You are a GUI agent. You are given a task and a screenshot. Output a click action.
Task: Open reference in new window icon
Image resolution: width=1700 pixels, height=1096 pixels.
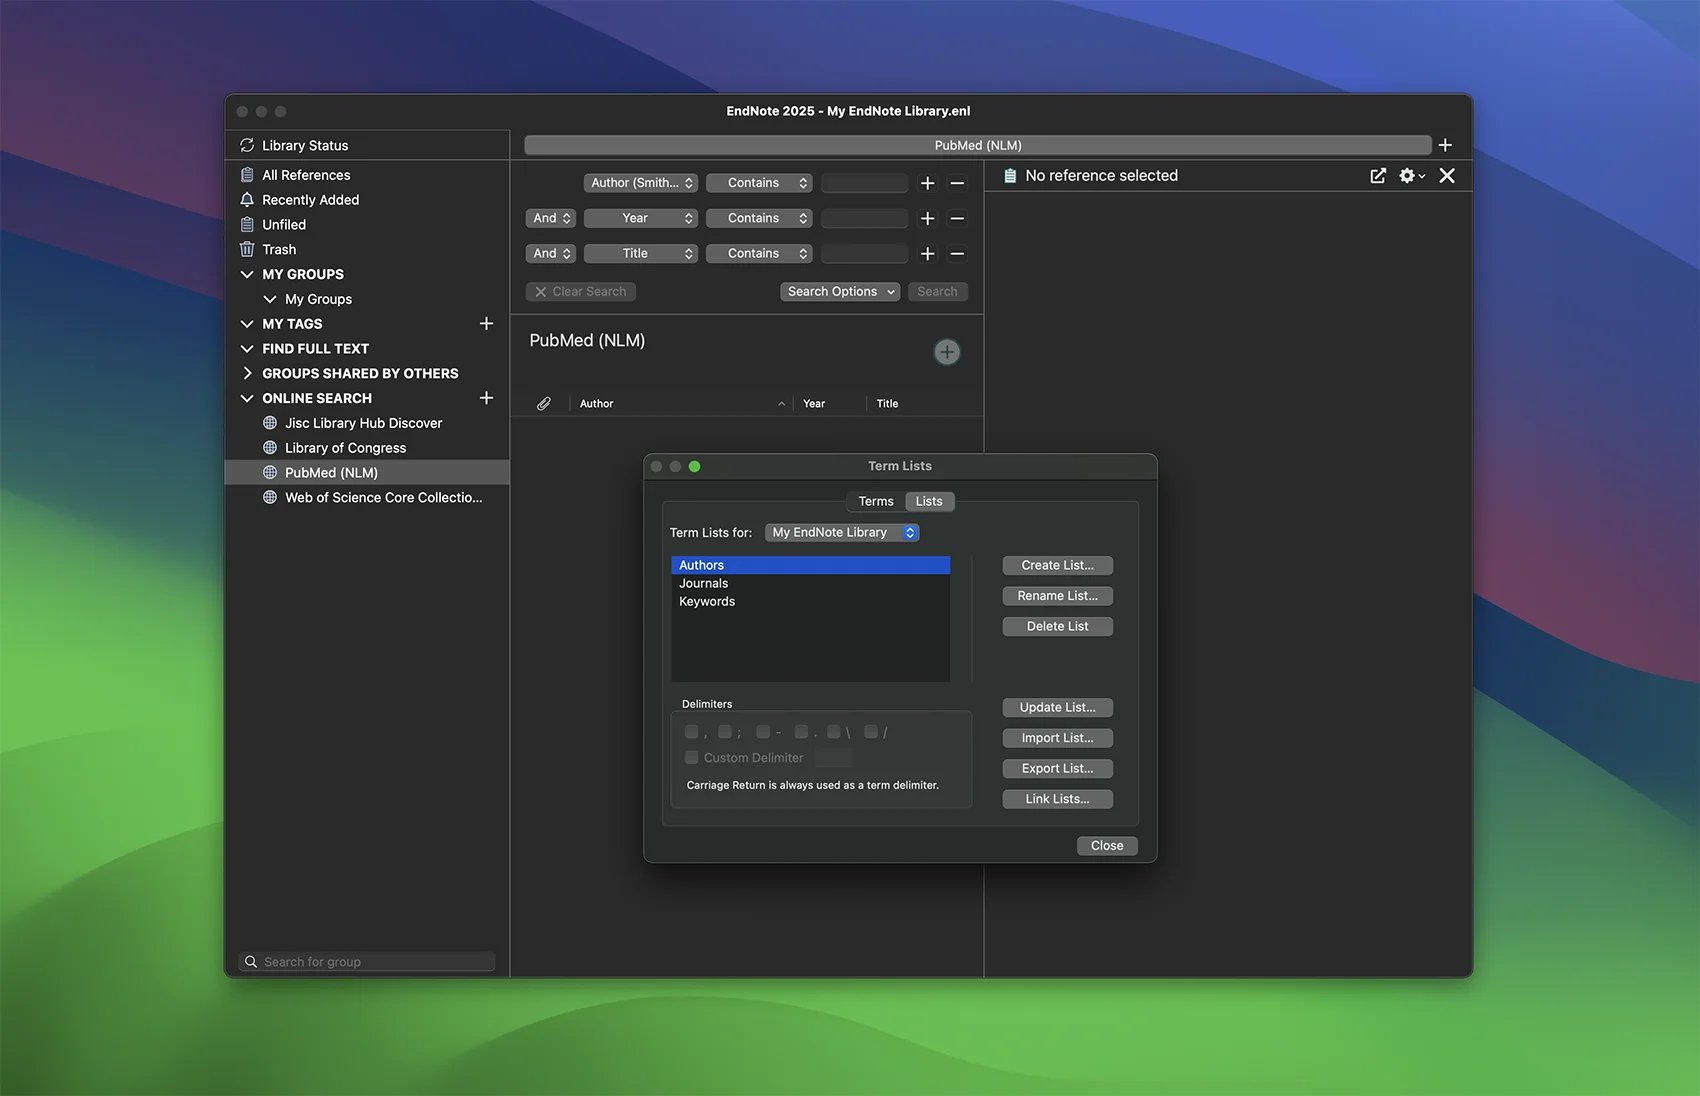point(1378,176)
